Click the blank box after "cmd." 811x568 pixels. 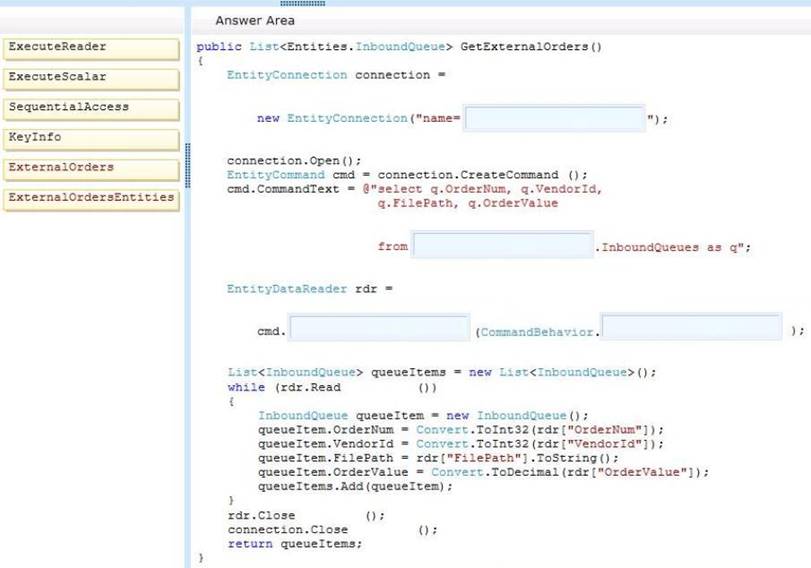point(380,328)
